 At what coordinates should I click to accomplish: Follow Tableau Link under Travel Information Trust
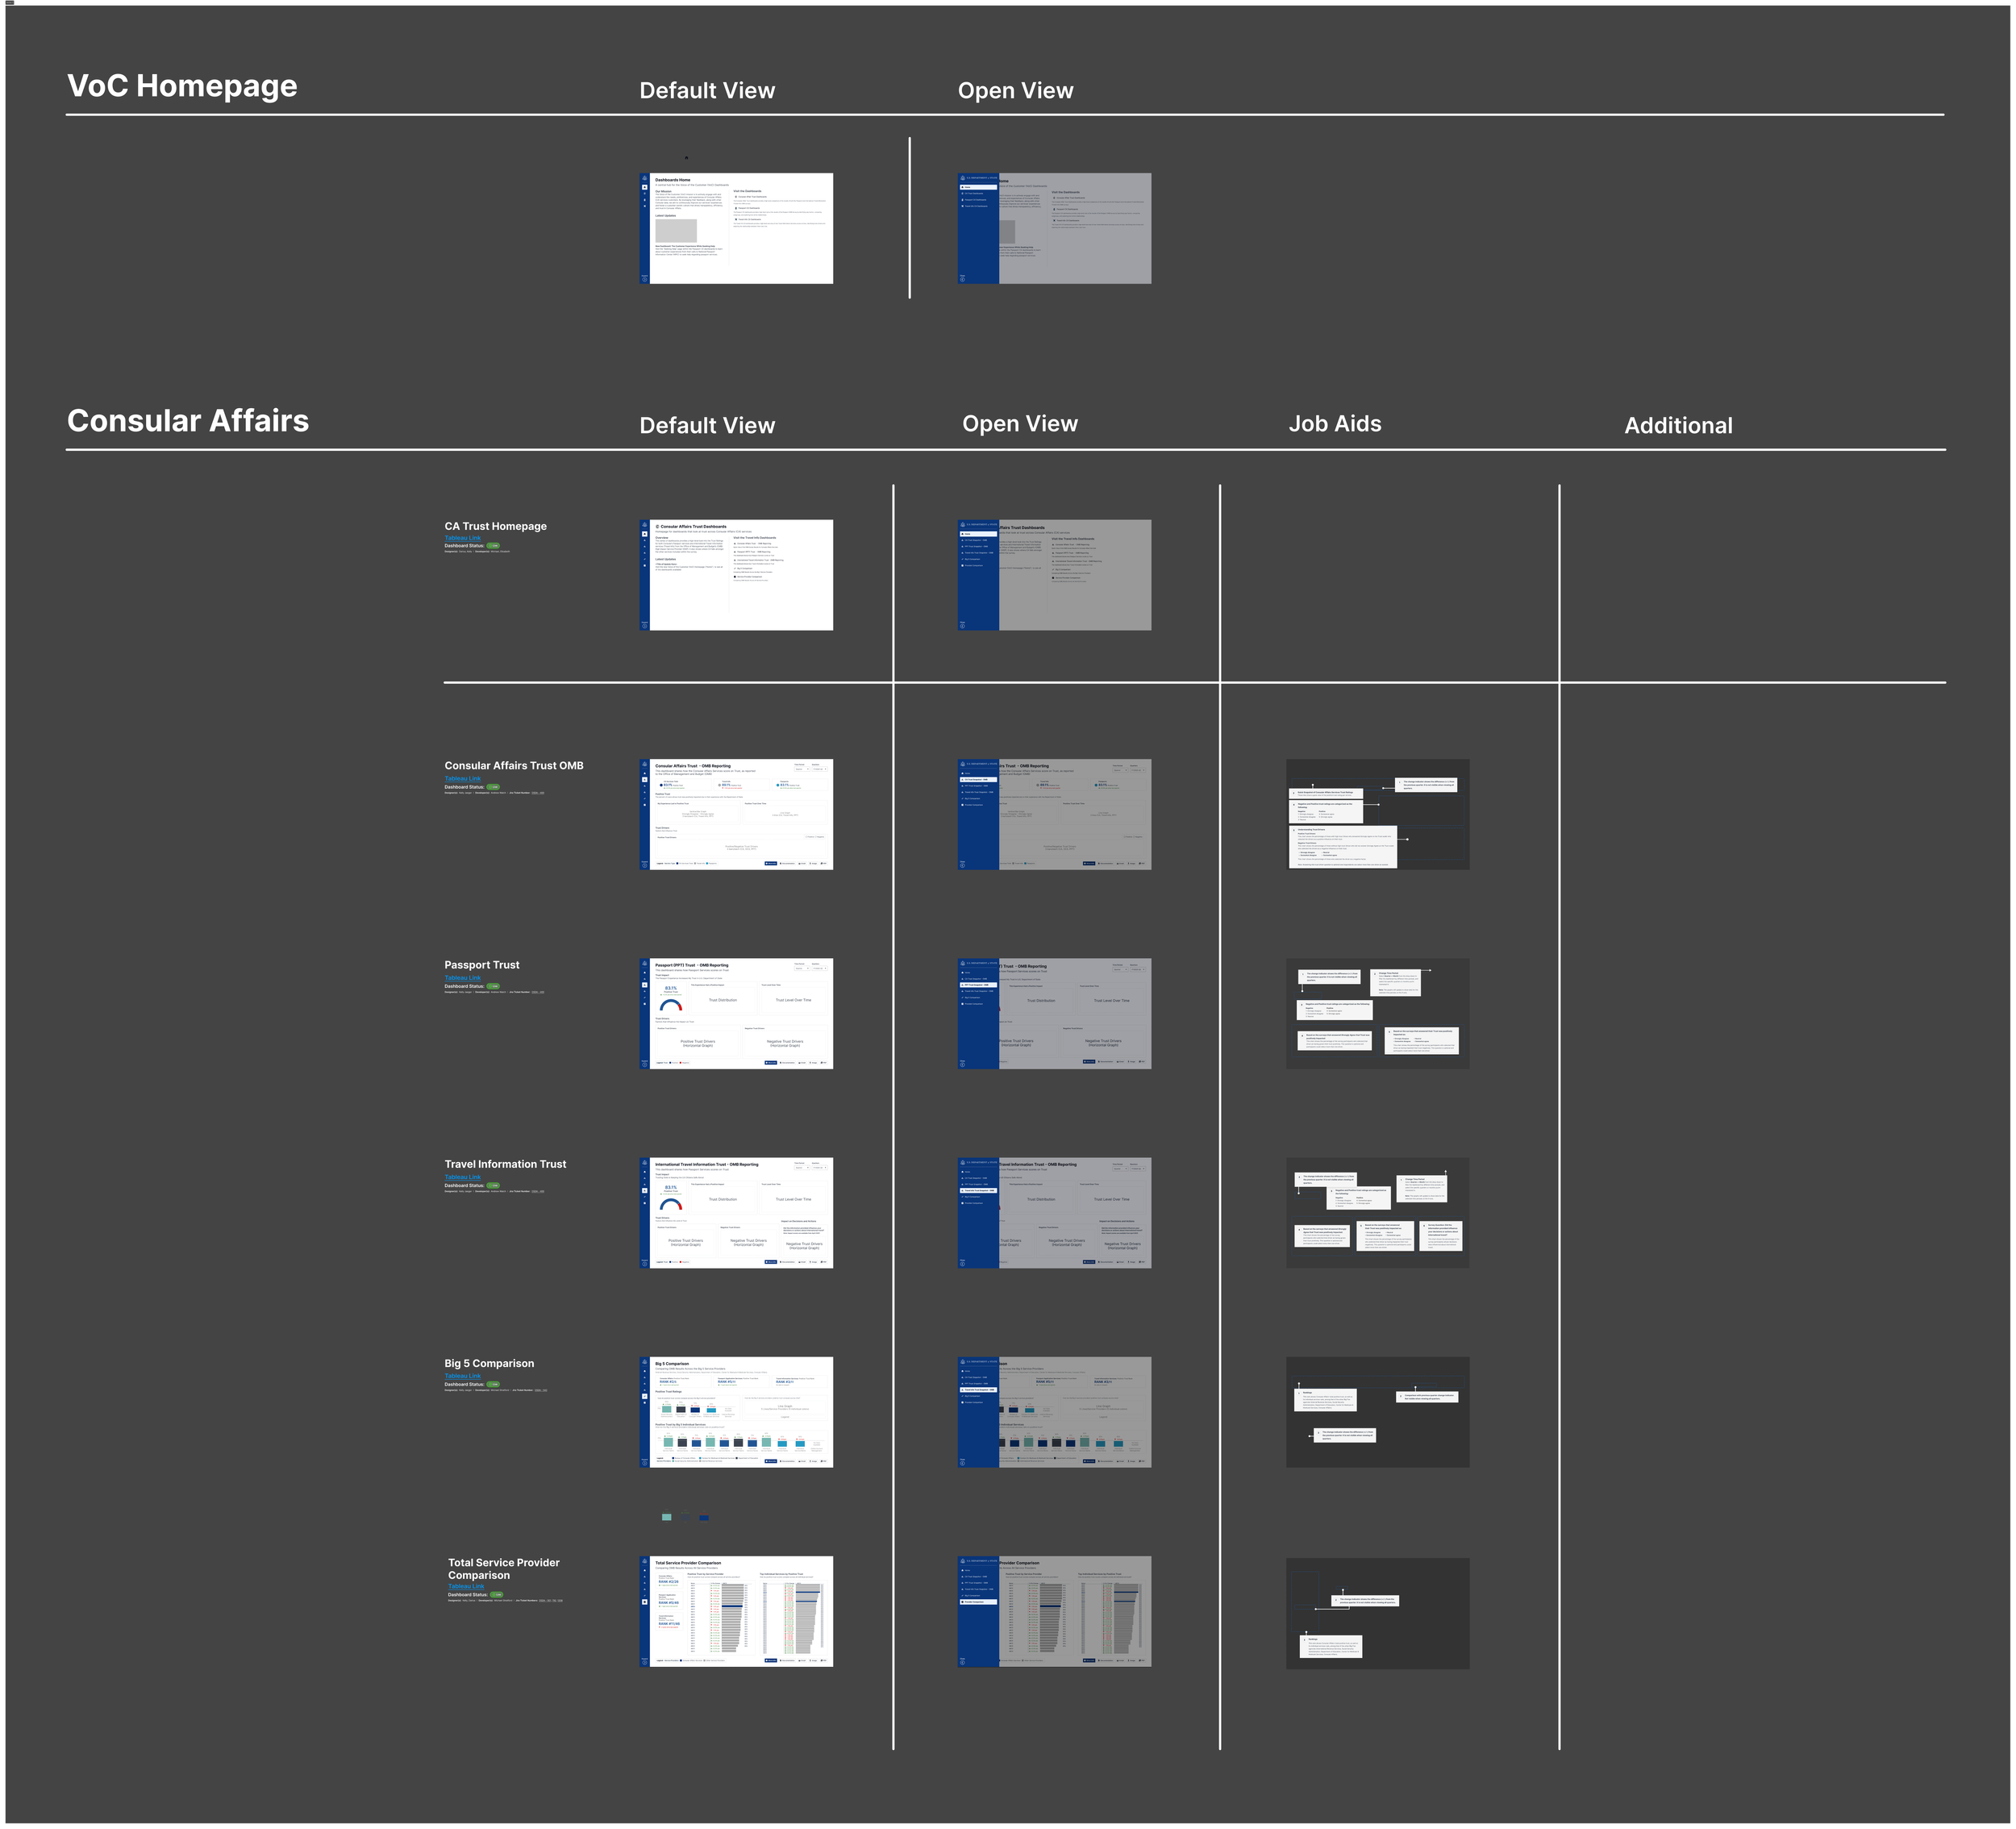click(x=462, y=1177)
